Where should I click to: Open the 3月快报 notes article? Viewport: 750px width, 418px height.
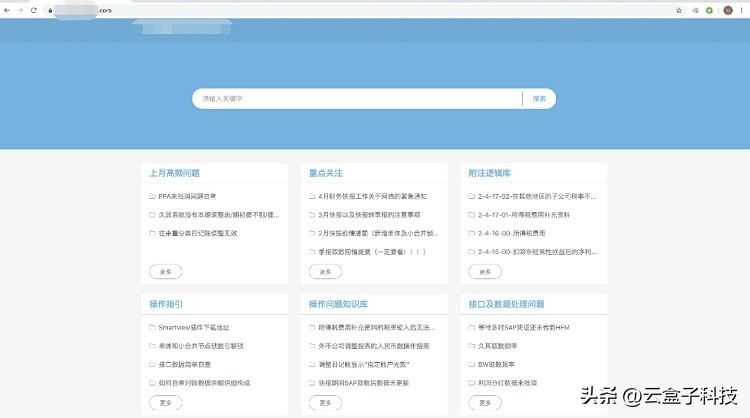tap(369, 215)
